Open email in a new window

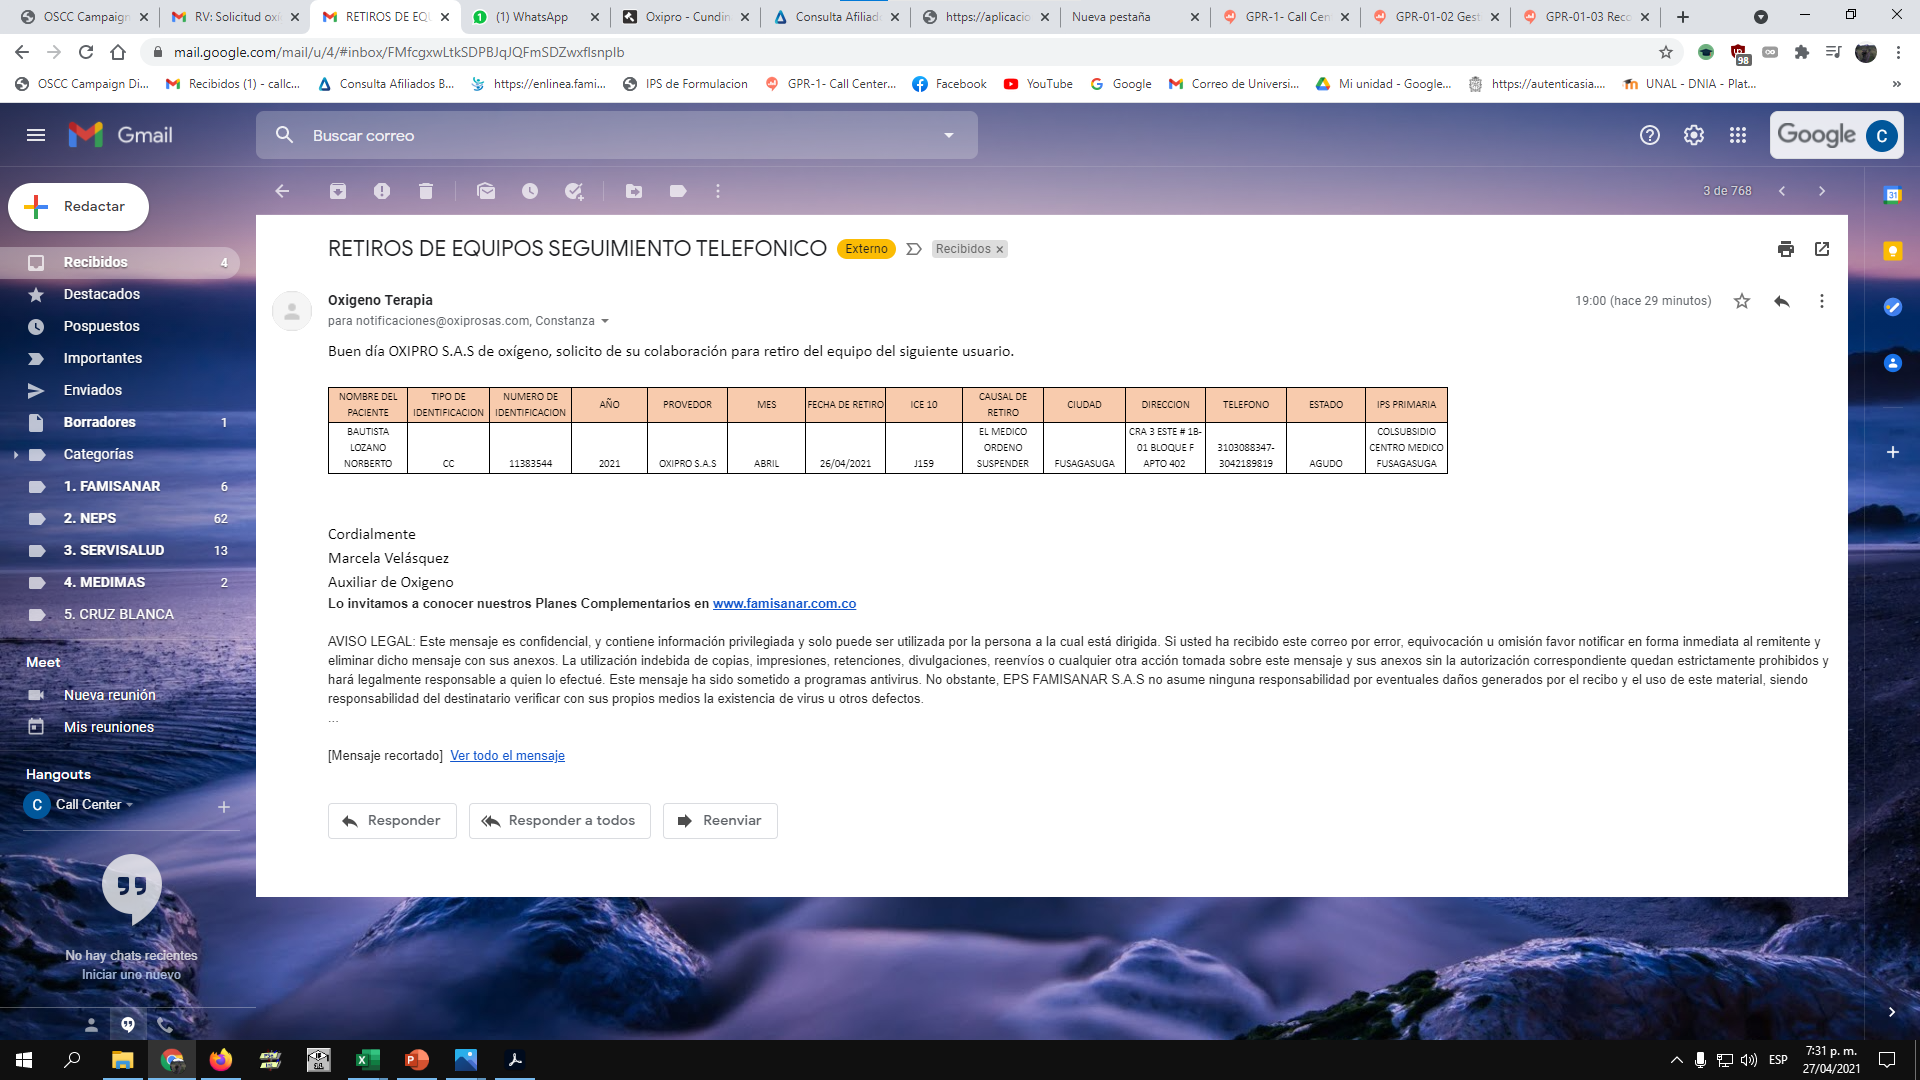coord(1822,249)
